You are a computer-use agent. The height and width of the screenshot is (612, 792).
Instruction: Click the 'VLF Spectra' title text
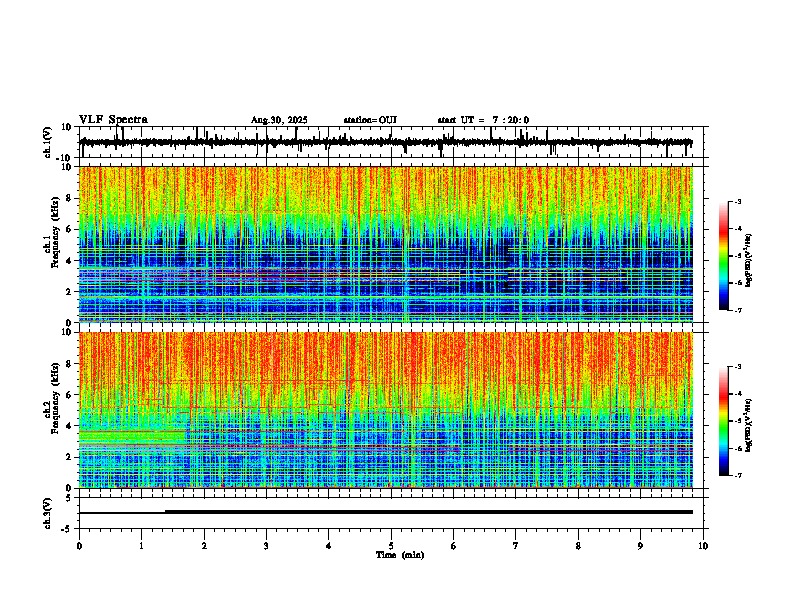113,120
